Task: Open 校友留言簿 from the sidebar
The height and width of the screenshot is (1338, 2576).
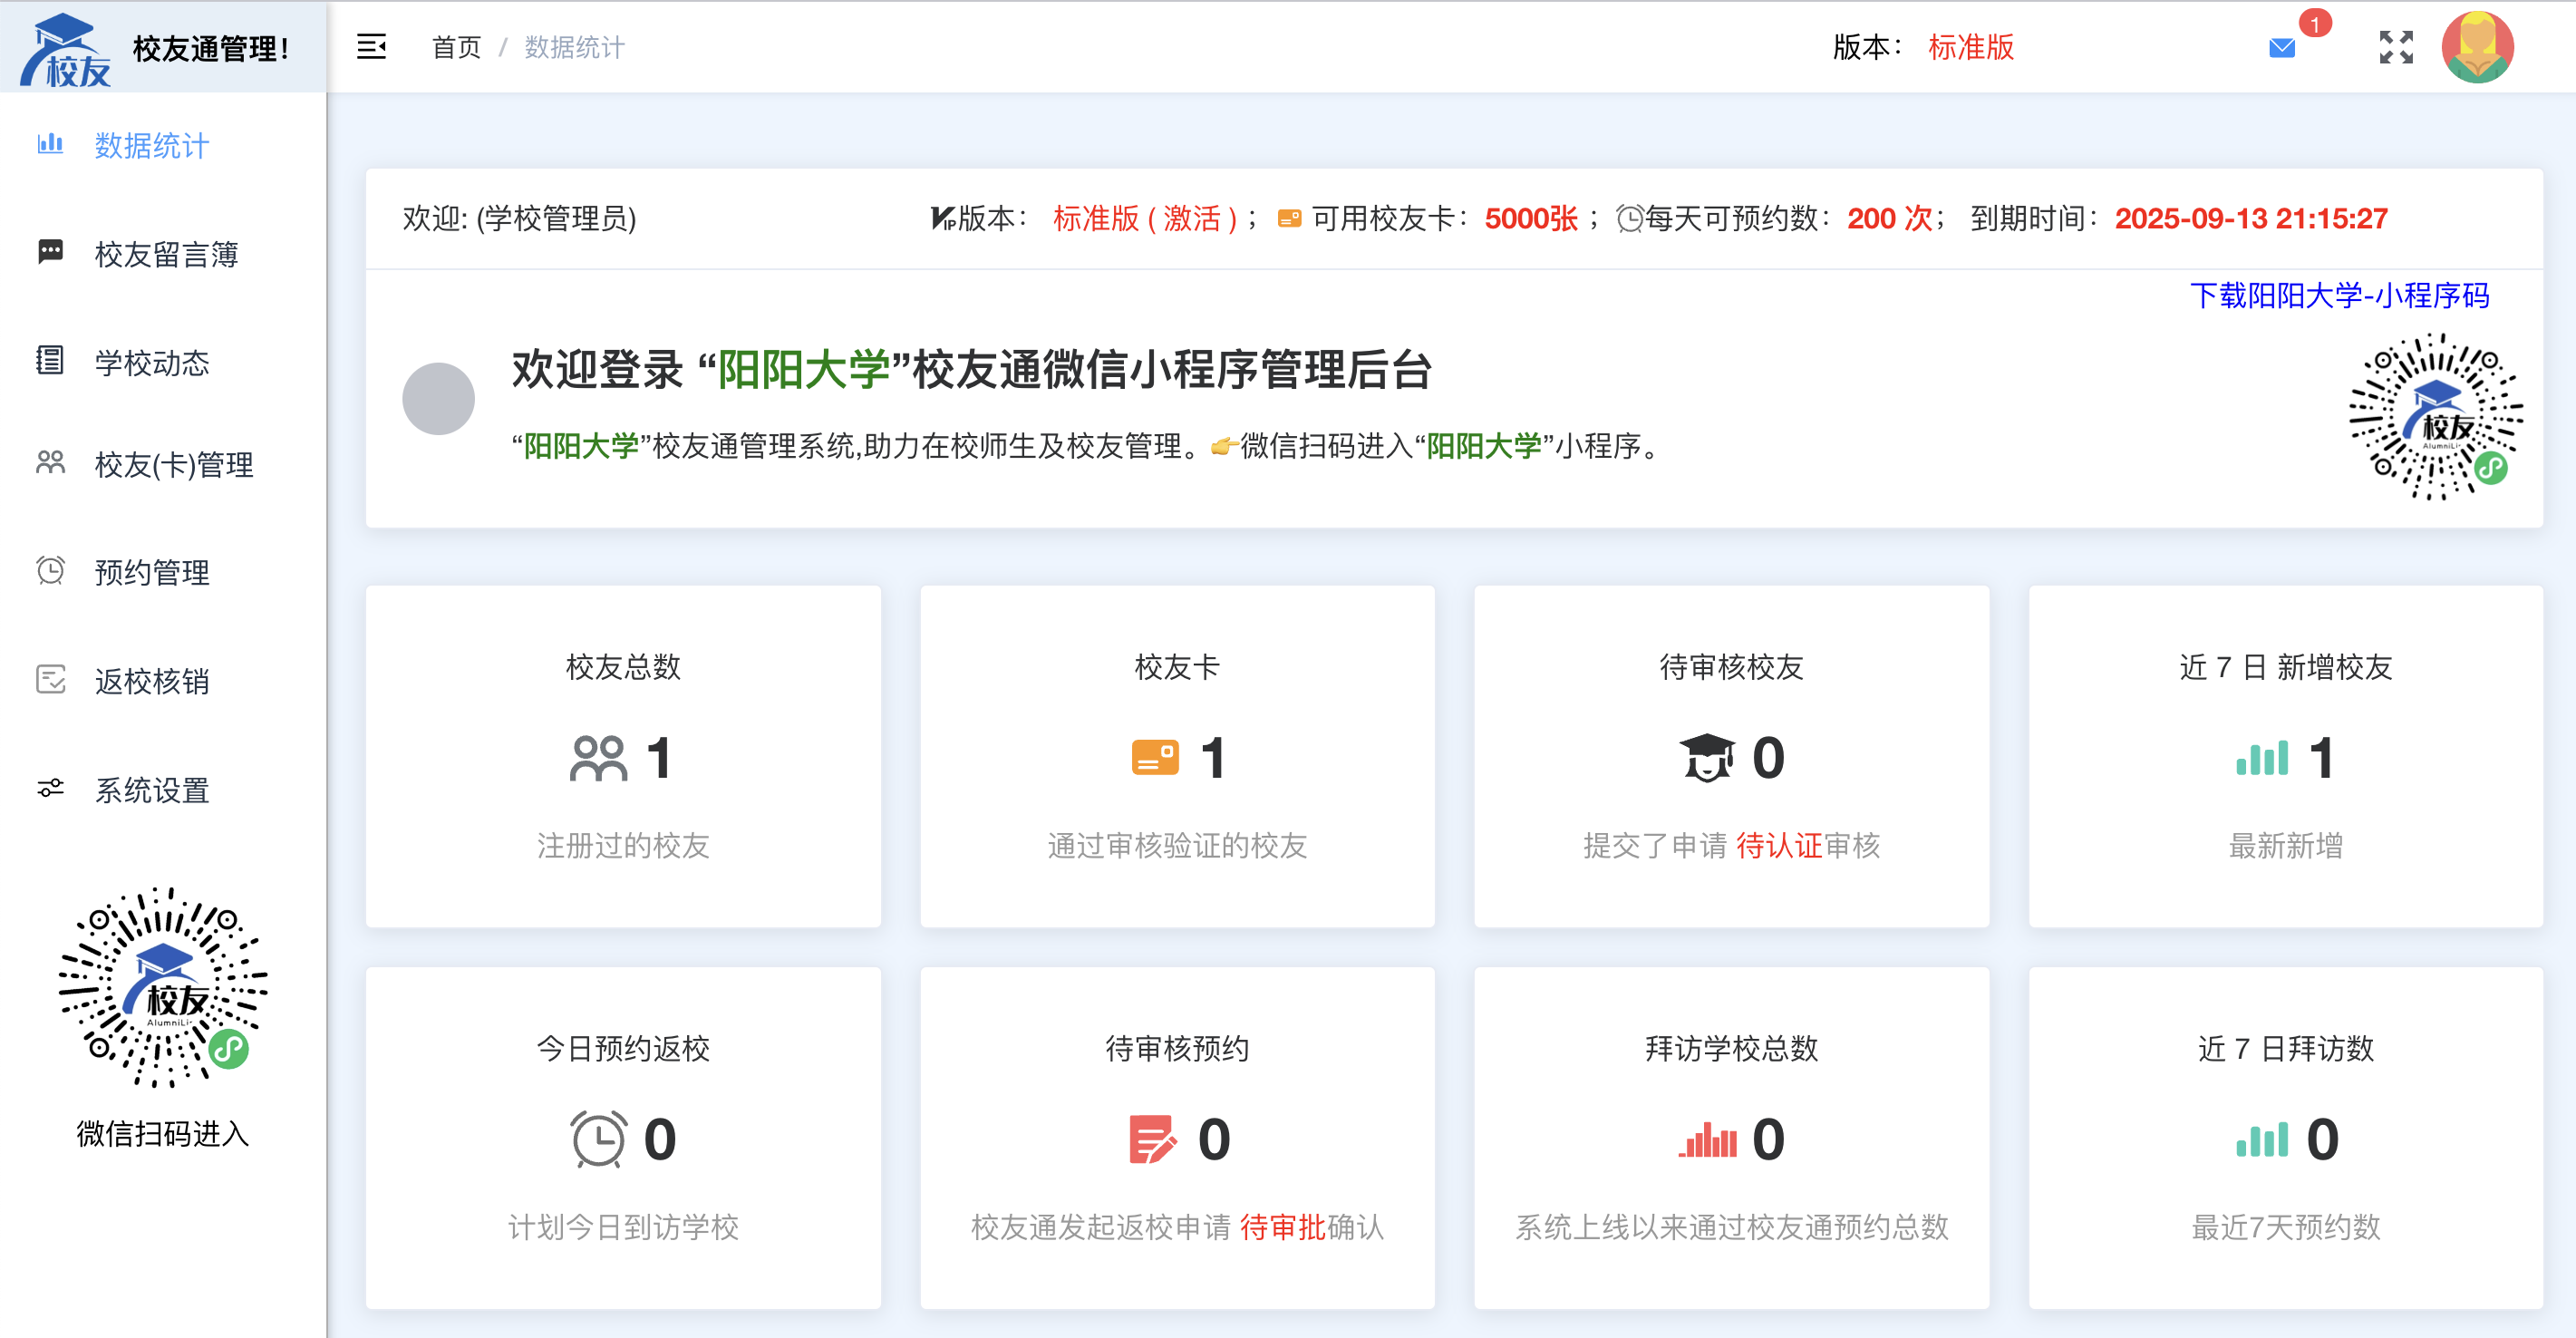Action: (x=166, y=254)
